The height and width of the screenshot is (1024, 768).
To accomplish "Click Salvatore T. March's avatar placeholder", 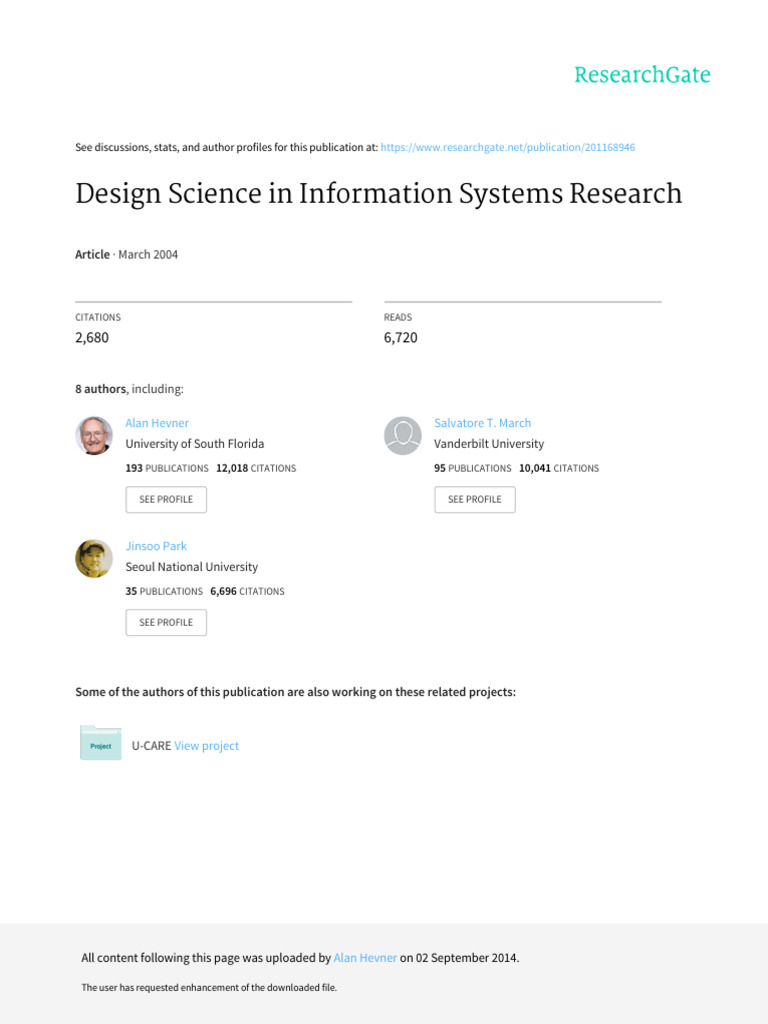I will click(x=403, y=435).
